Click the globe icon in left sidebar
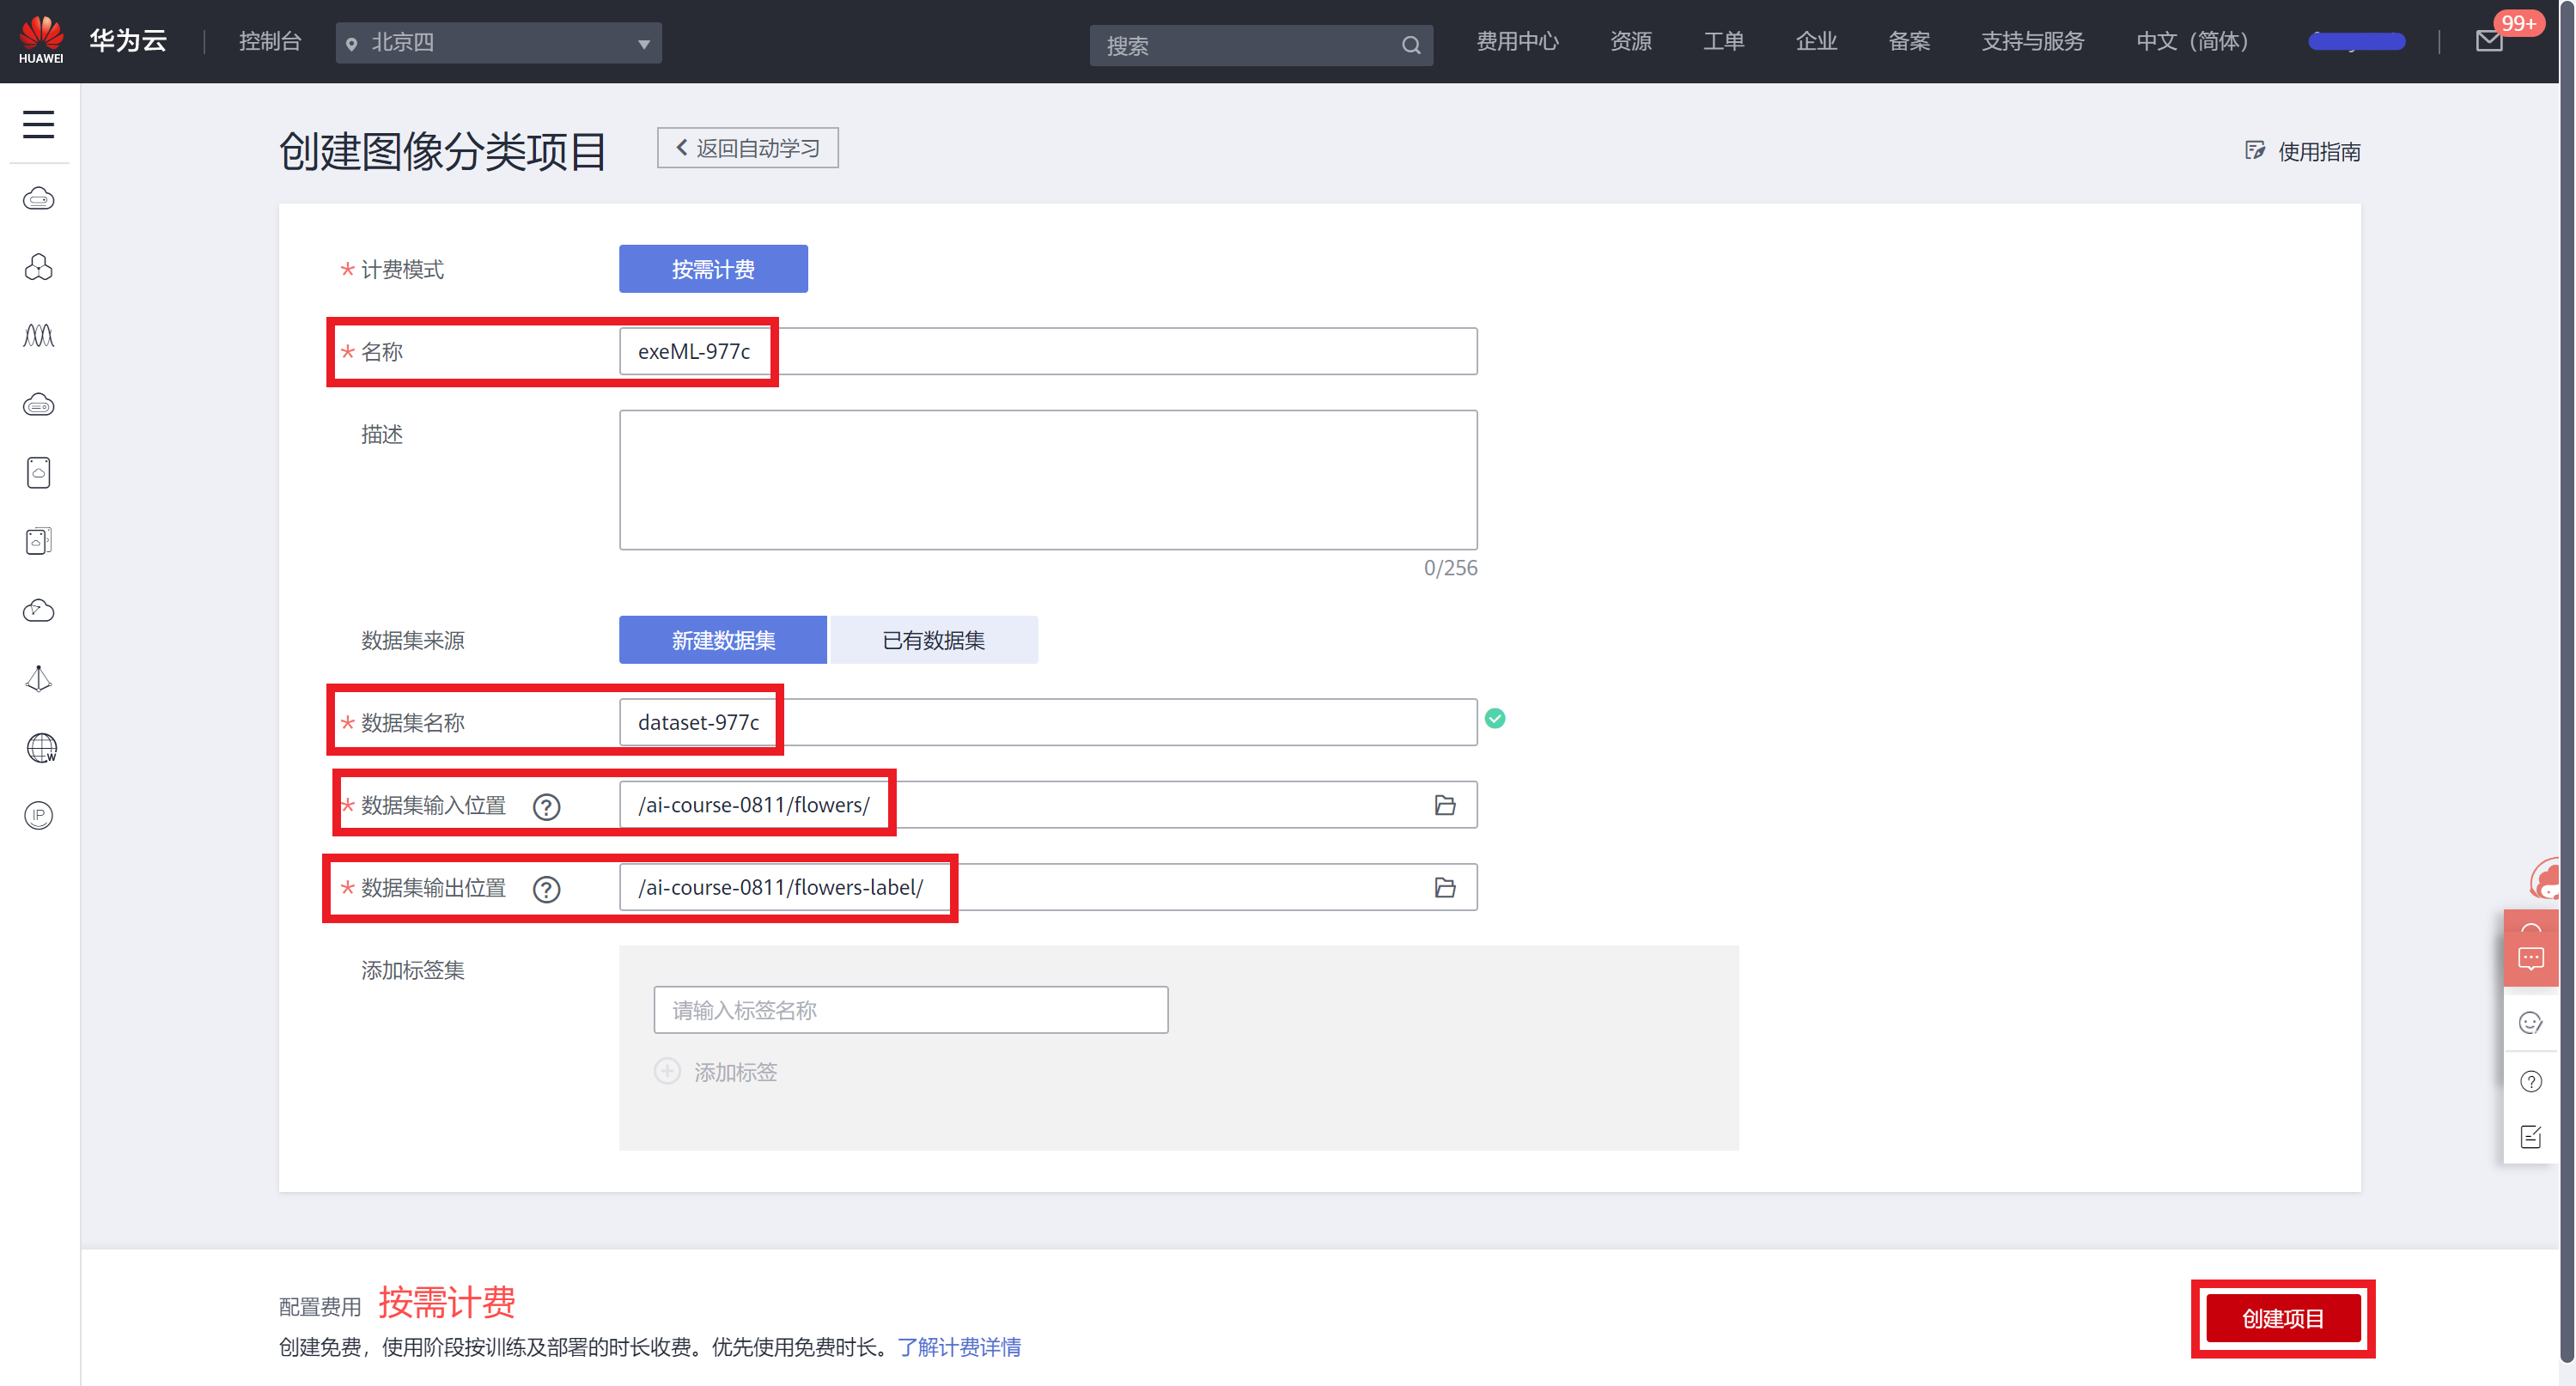 point(40,747)
